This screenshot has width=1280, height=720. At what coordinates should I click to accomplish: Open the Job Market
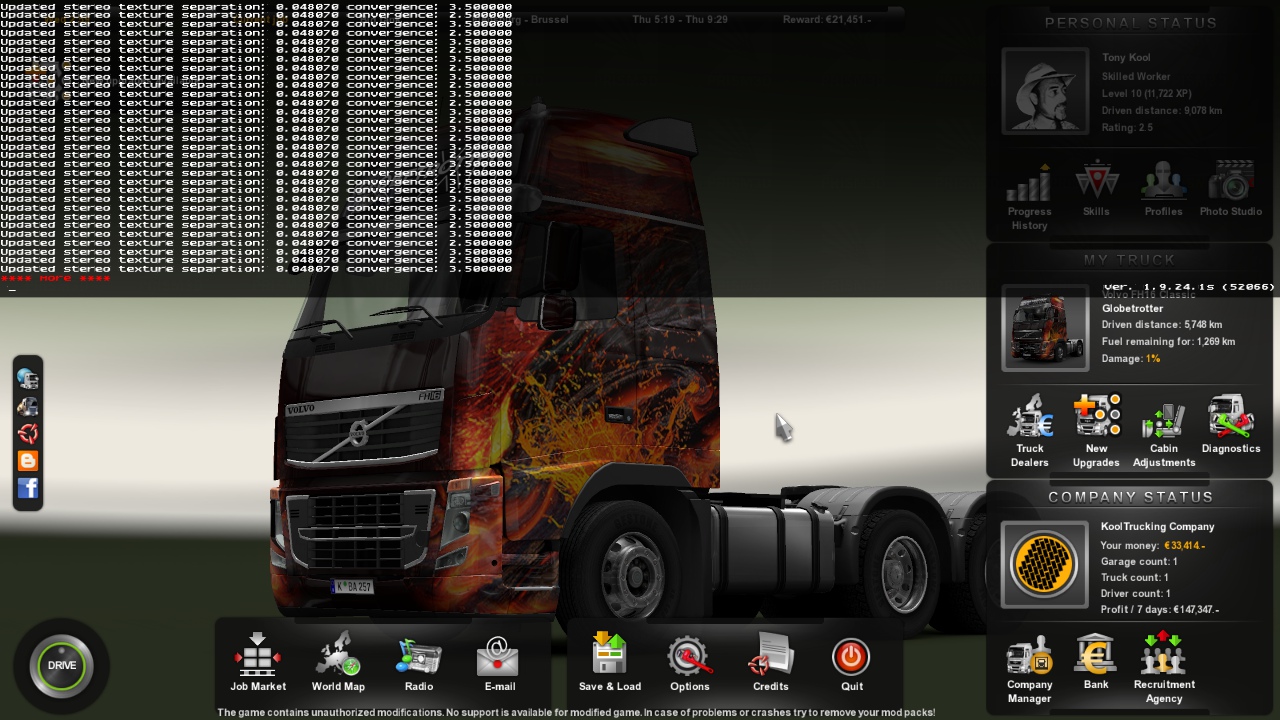coord(258,662)
